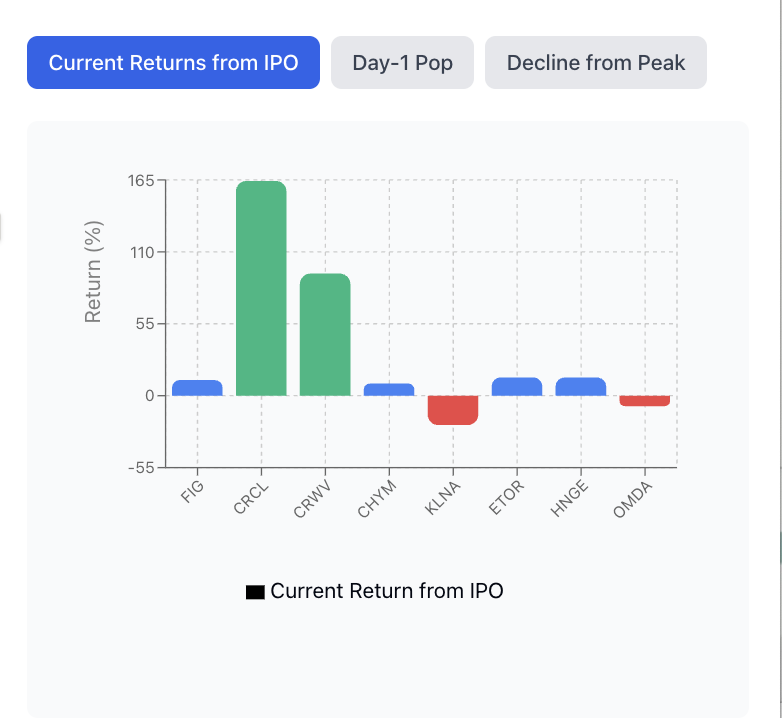
Task: Select the Current Returns from IPO tab
Action: pos(173,63)
